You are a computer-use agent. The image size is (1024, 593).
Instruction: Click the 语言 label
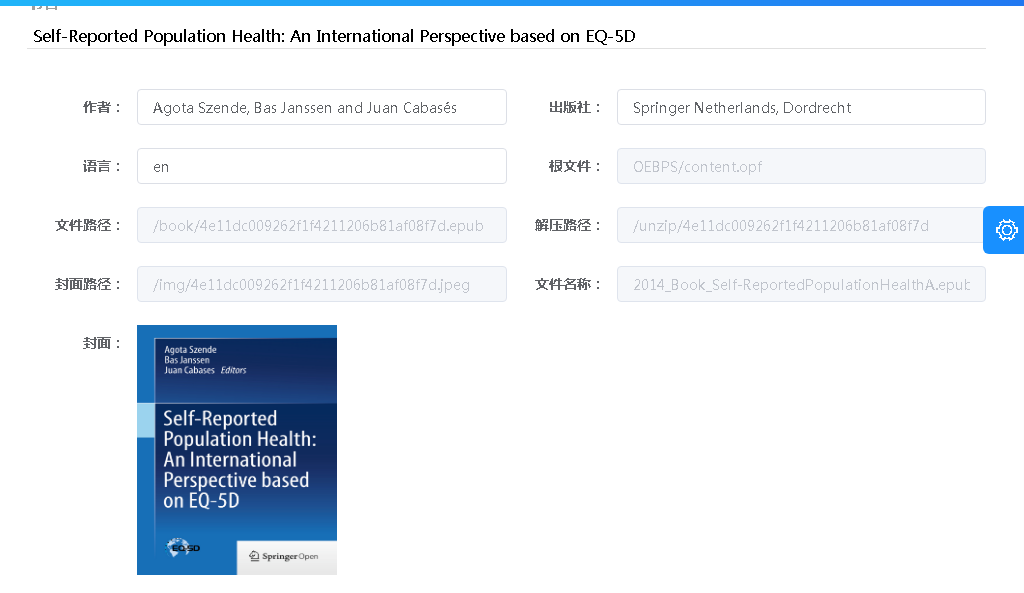pos(102,166)
